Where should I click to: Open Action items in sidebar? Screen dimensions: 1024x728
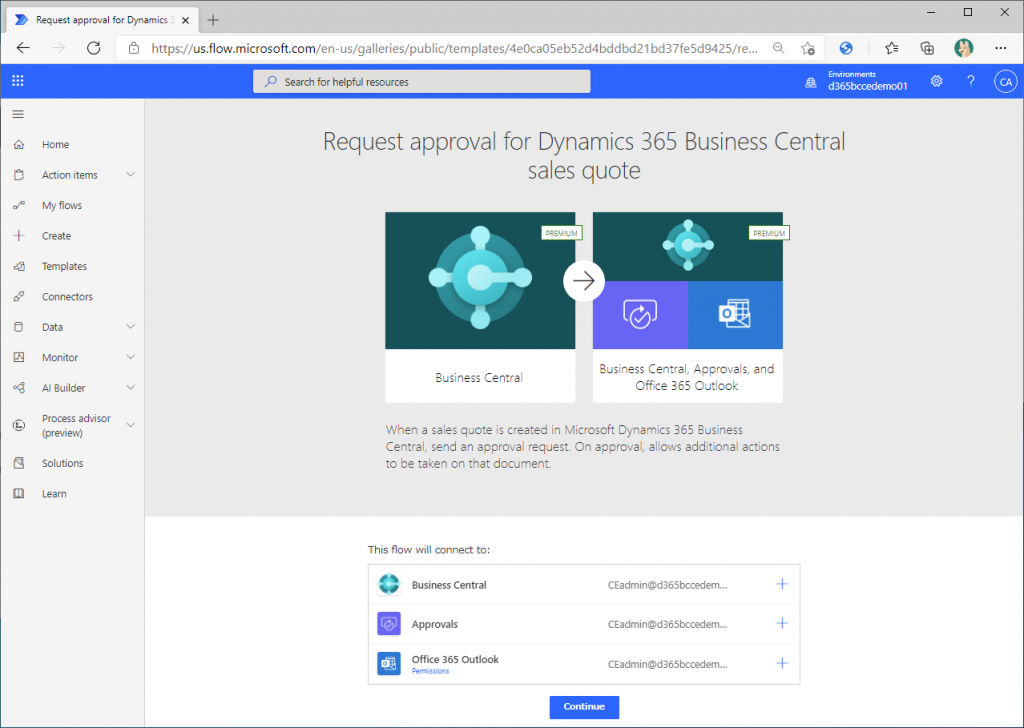[70, 175]
